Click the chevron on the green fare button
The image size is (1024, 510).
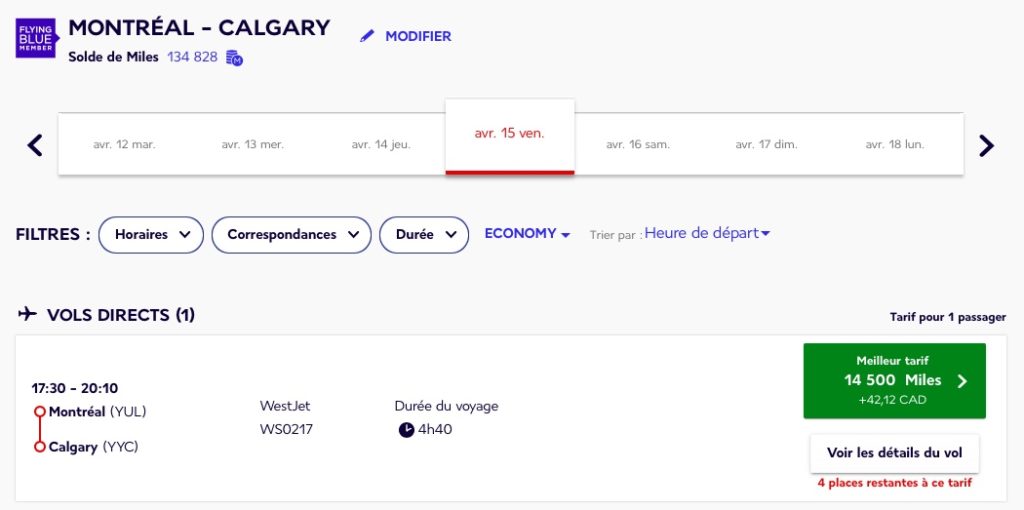962,381
